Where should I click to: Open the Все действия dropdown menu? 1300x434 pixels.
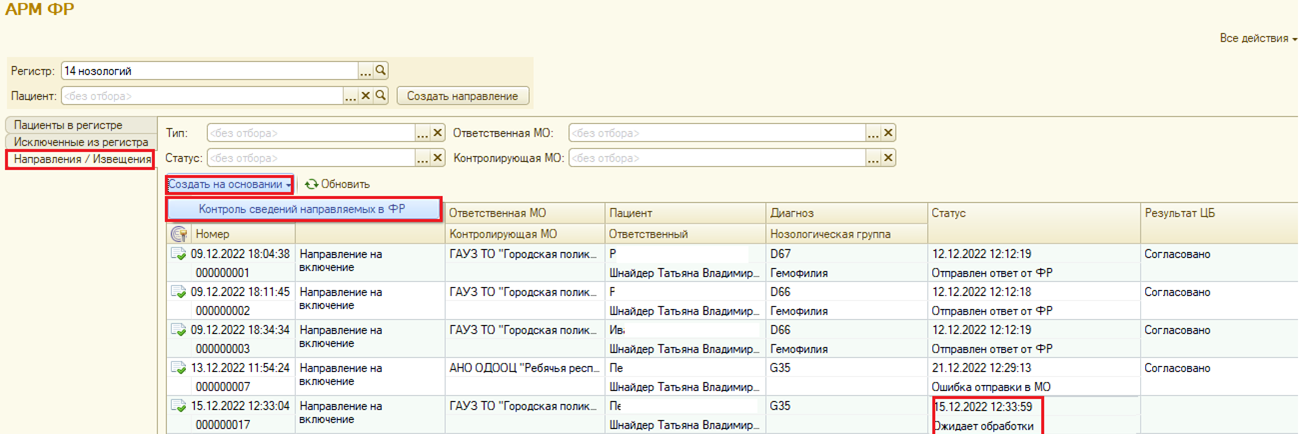[x=1257, y=38]
